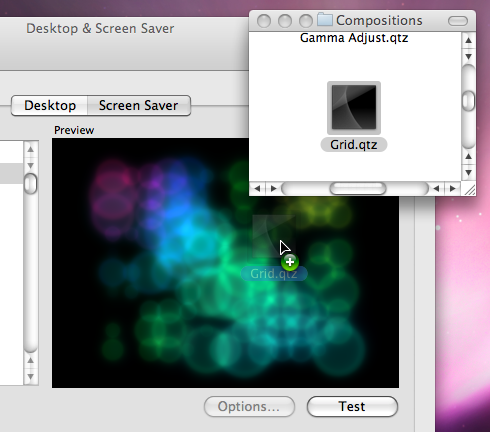Click Compositions vertical scrollbar bottom down arrow
490x432 pixels.
469,173
